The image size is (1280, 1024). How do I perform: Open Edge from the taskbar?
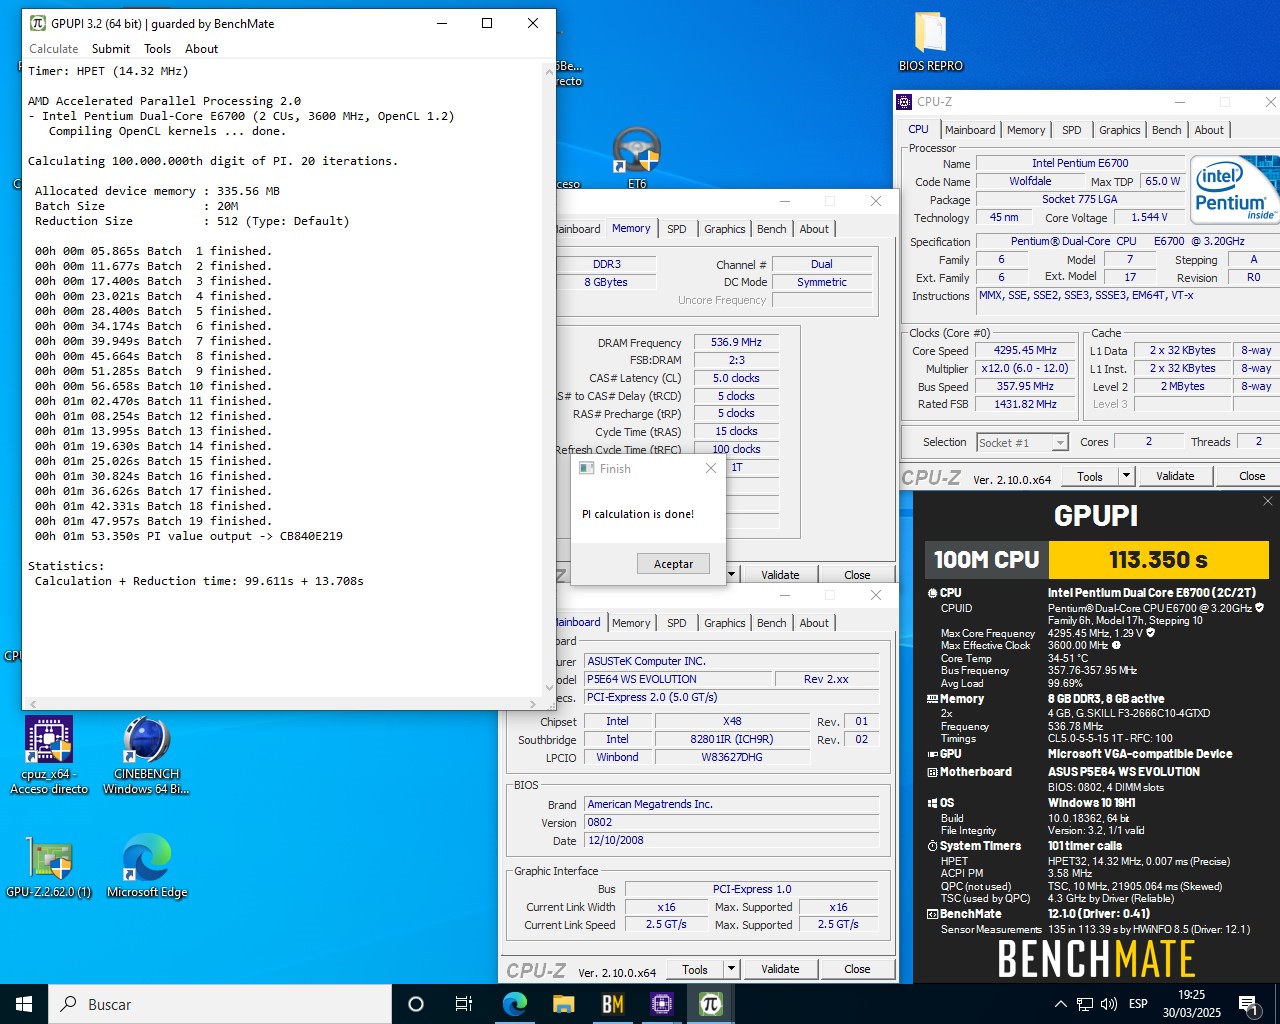[515, 1004]
